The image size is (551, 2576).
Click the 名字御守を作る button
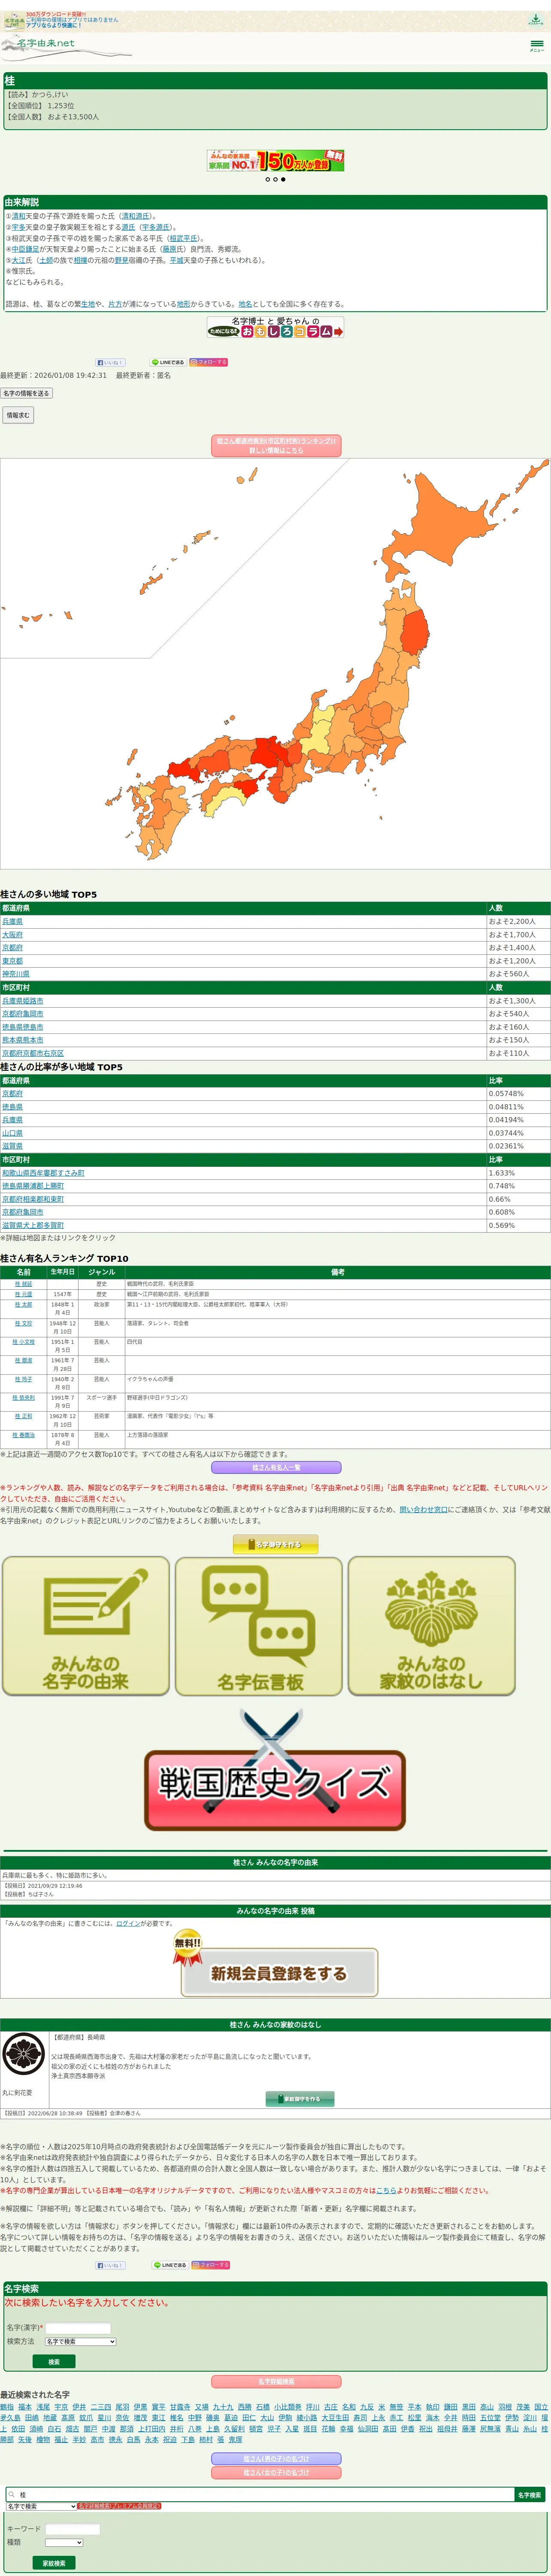pos(275,1545)
